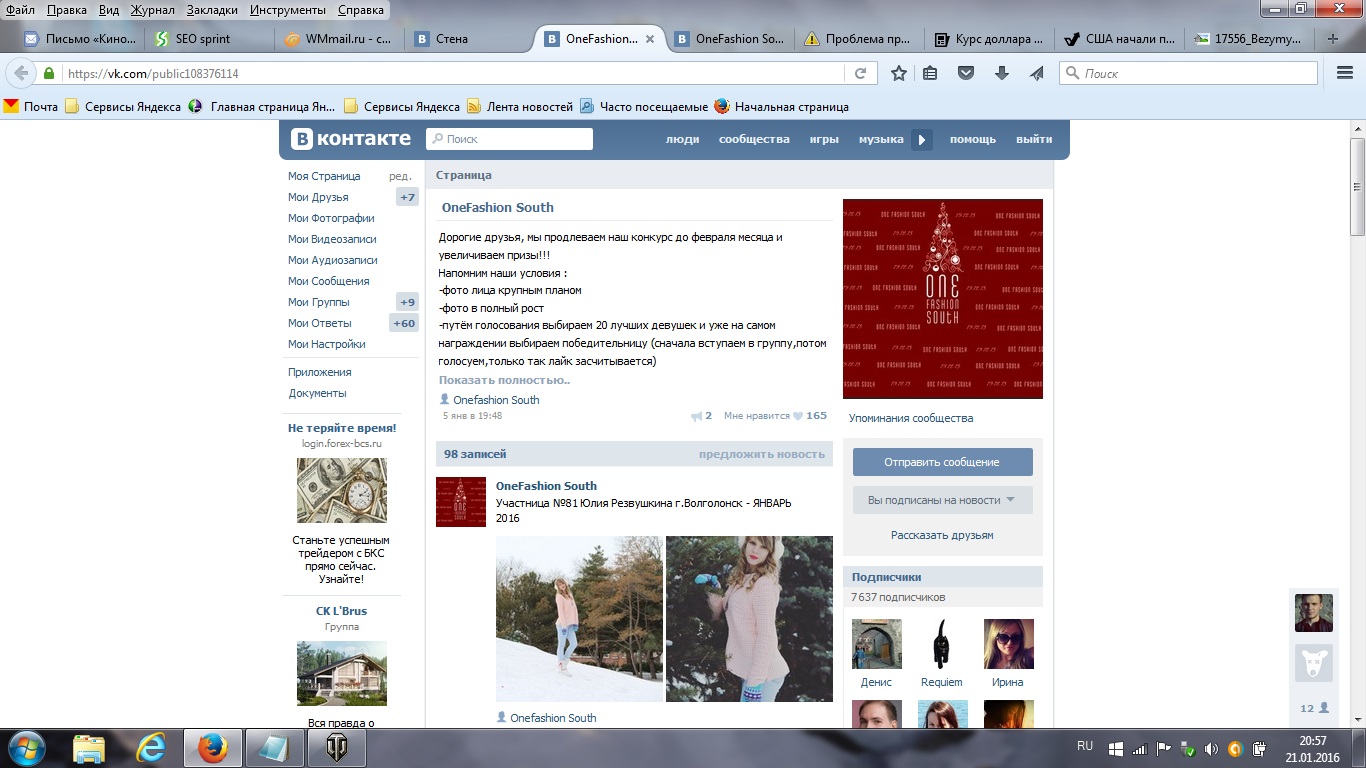This screenshot has height=778, width=1366.
Task: Click the +60 counter next to Мои Ответы
Action: (x=404, y=323)
